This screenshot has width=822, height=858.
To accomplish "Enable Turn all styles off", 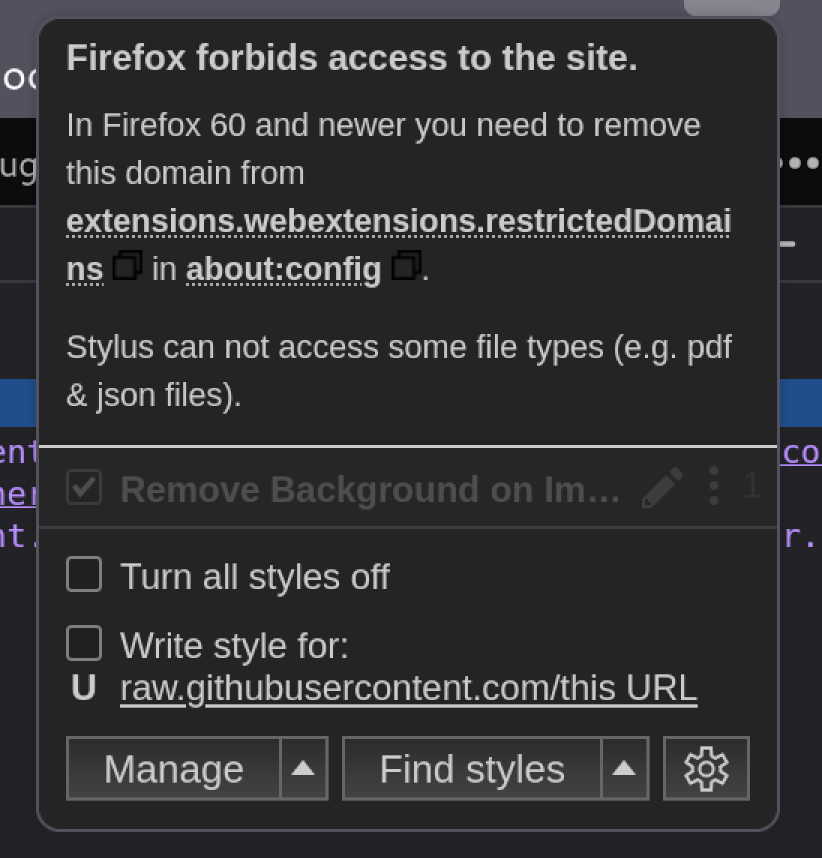I will [84, 574].
